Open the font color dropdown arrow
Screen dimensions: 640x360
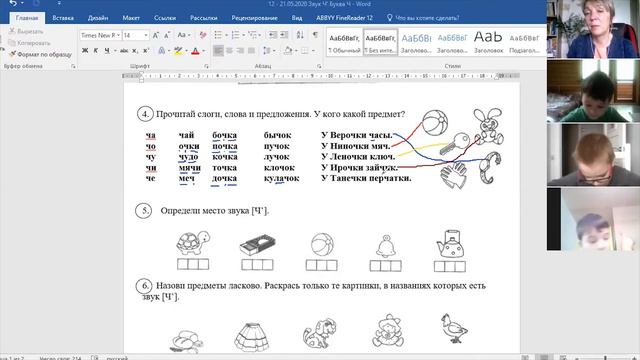204,51
